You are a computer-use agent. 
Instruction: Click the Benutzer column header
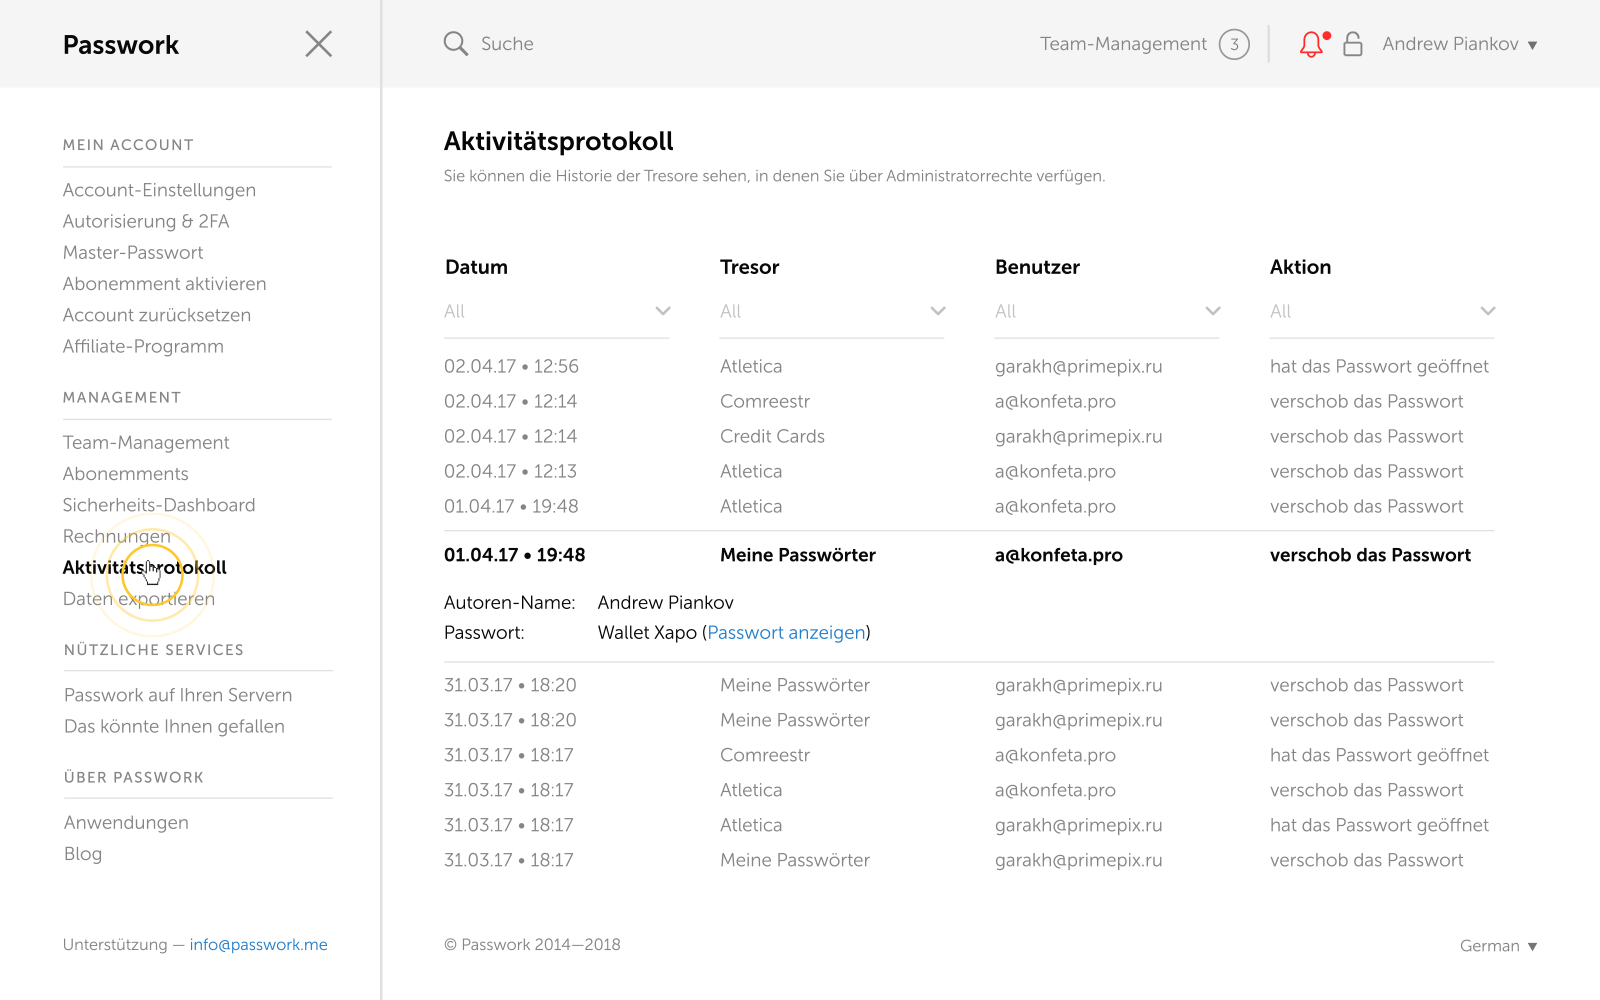[x=1037, y=267]
